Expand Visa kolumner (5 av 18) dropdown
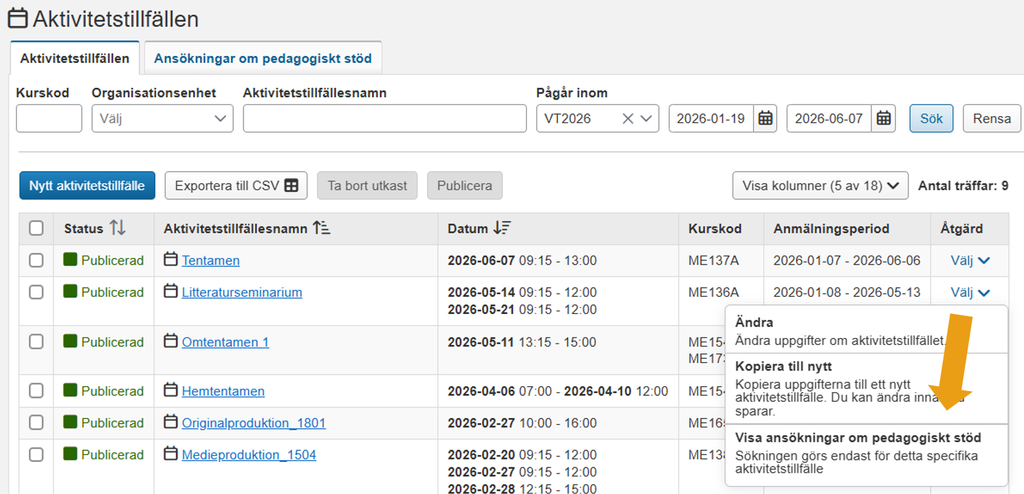Viewport: 1024px width, 494px height. tap(820, 186)
